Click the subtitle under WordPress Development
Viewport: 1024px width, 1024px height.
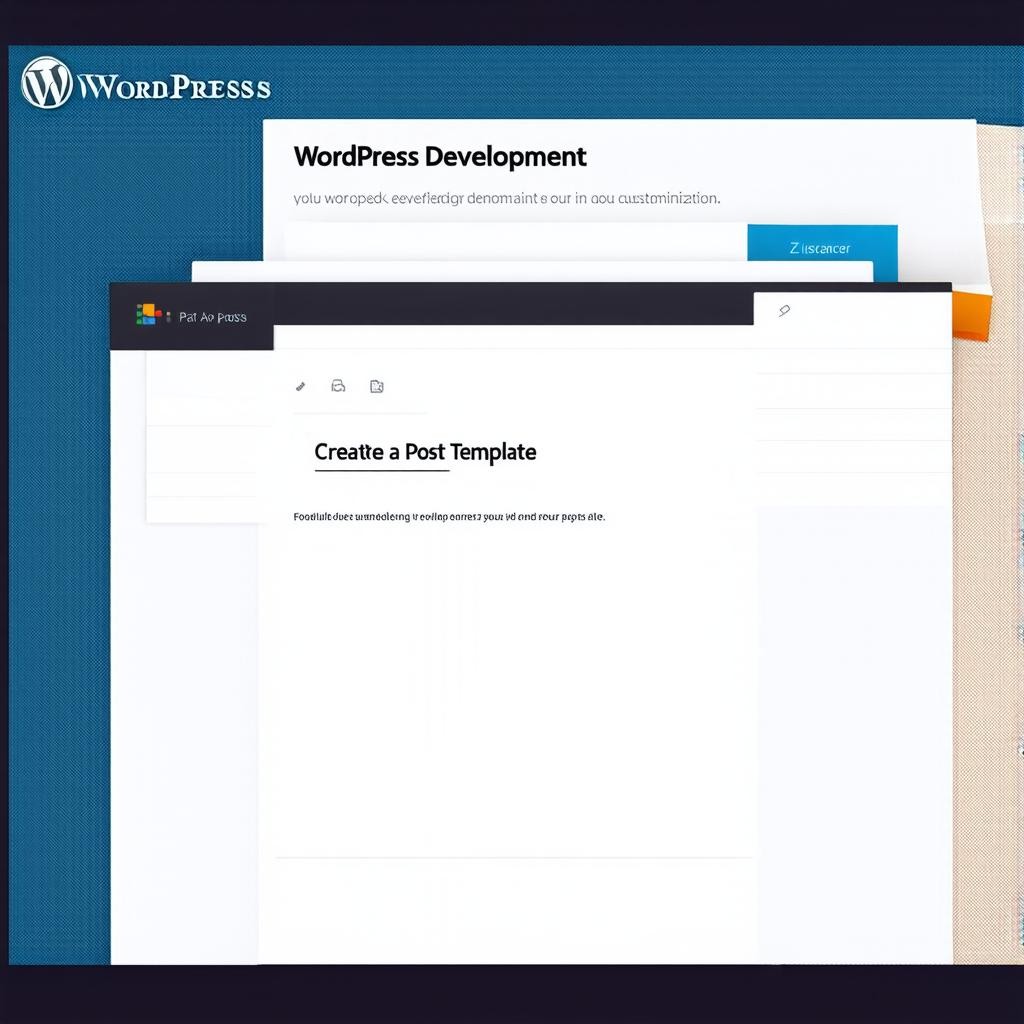pyautogui.click(x=506, y=198)
